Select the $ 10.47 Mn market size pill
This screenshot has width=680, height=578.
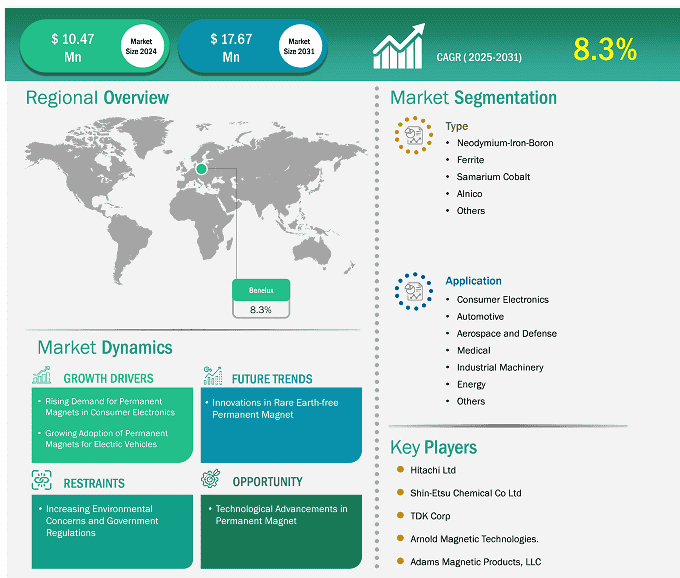tap(95, 46)
